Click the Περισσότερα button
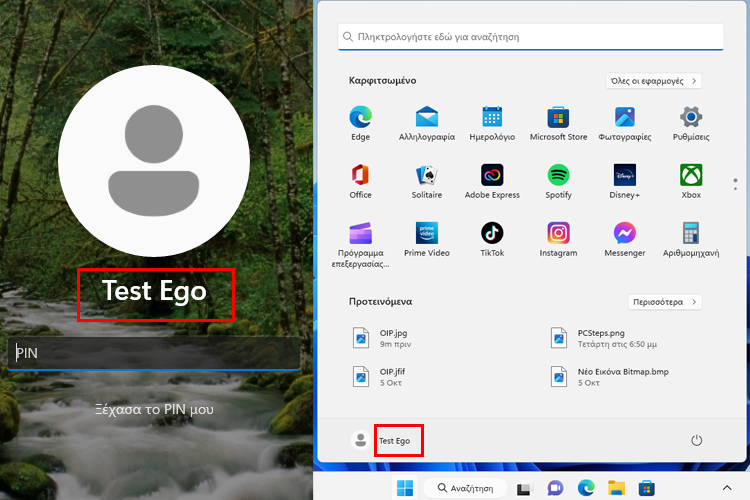 664,302
